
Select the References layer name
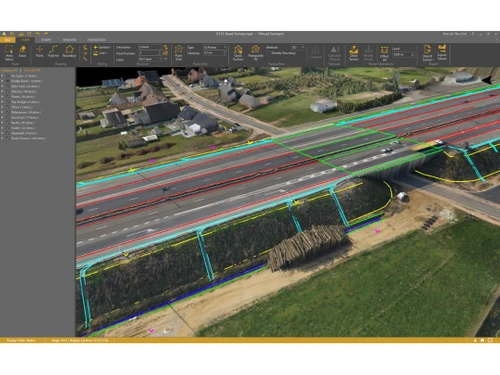point(25,112)
